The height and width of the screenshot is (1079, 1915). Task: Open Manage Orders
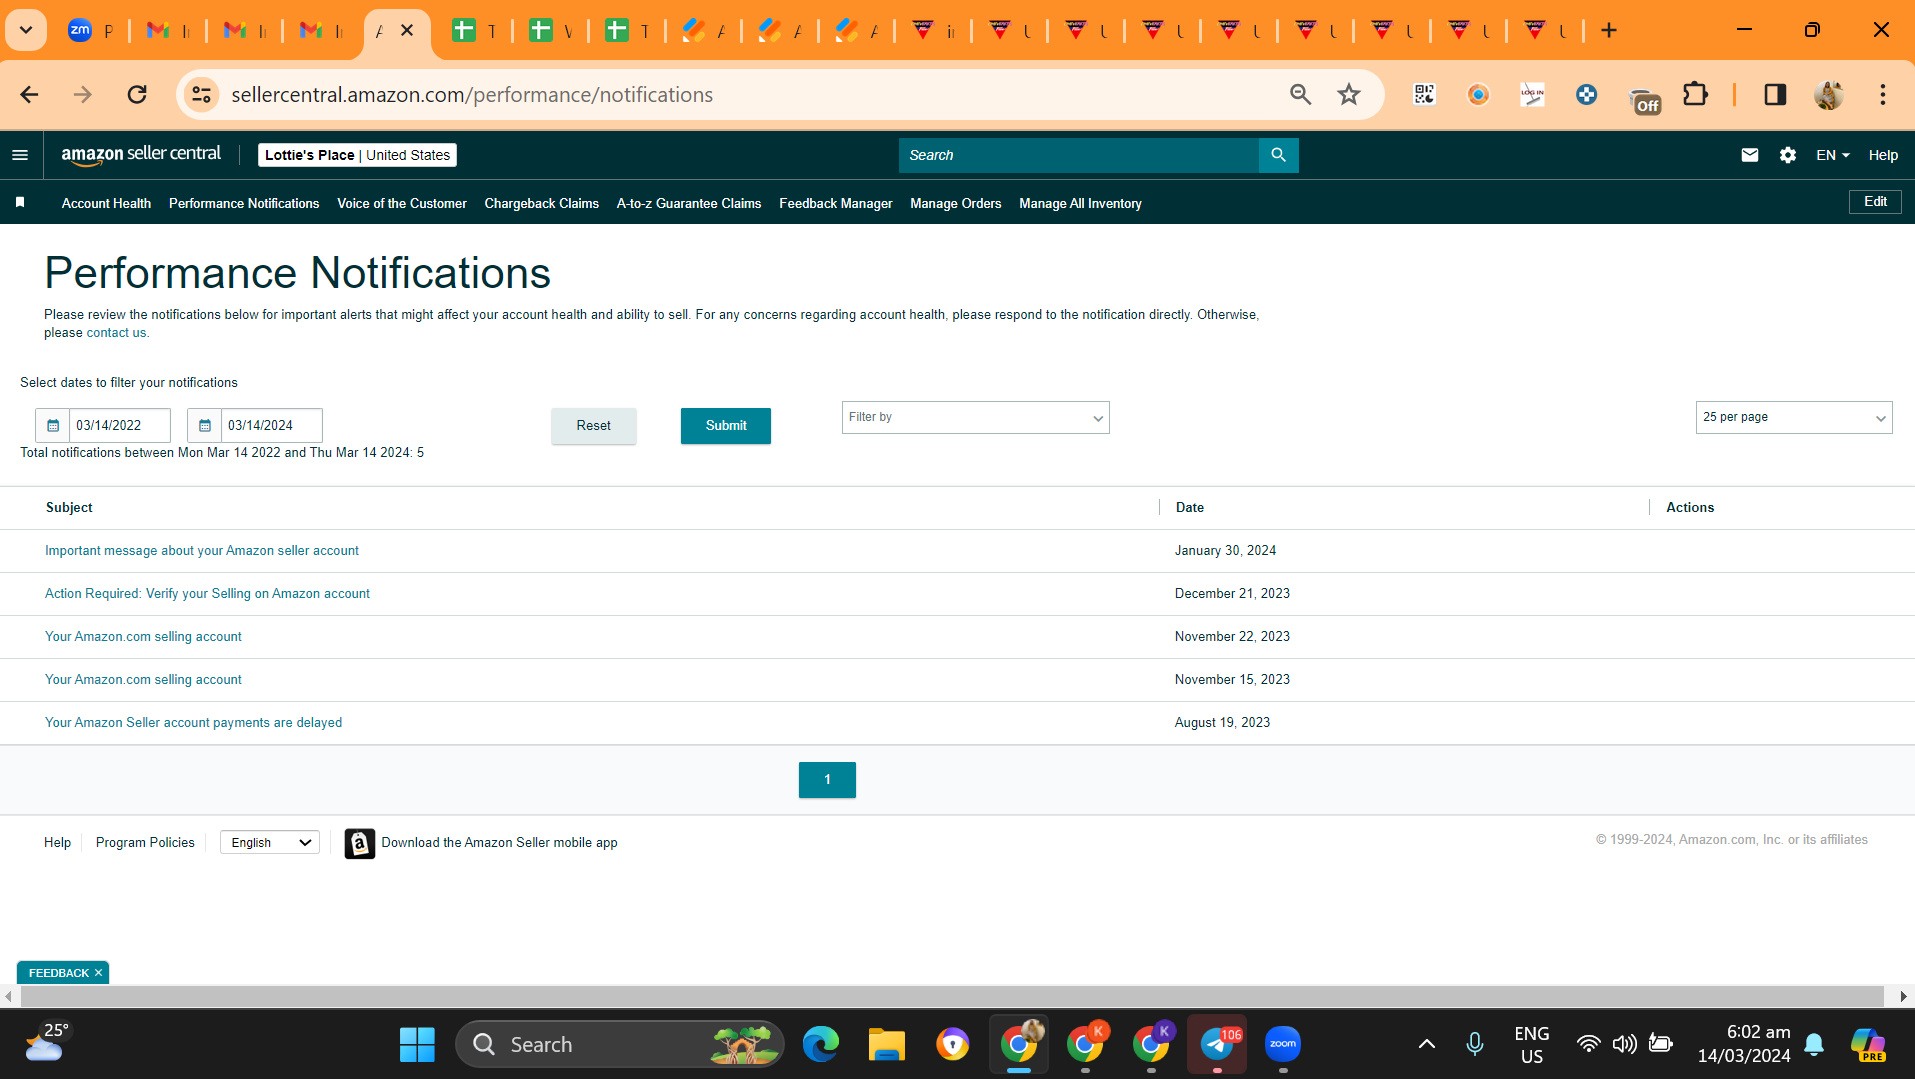tap(956, 203)
